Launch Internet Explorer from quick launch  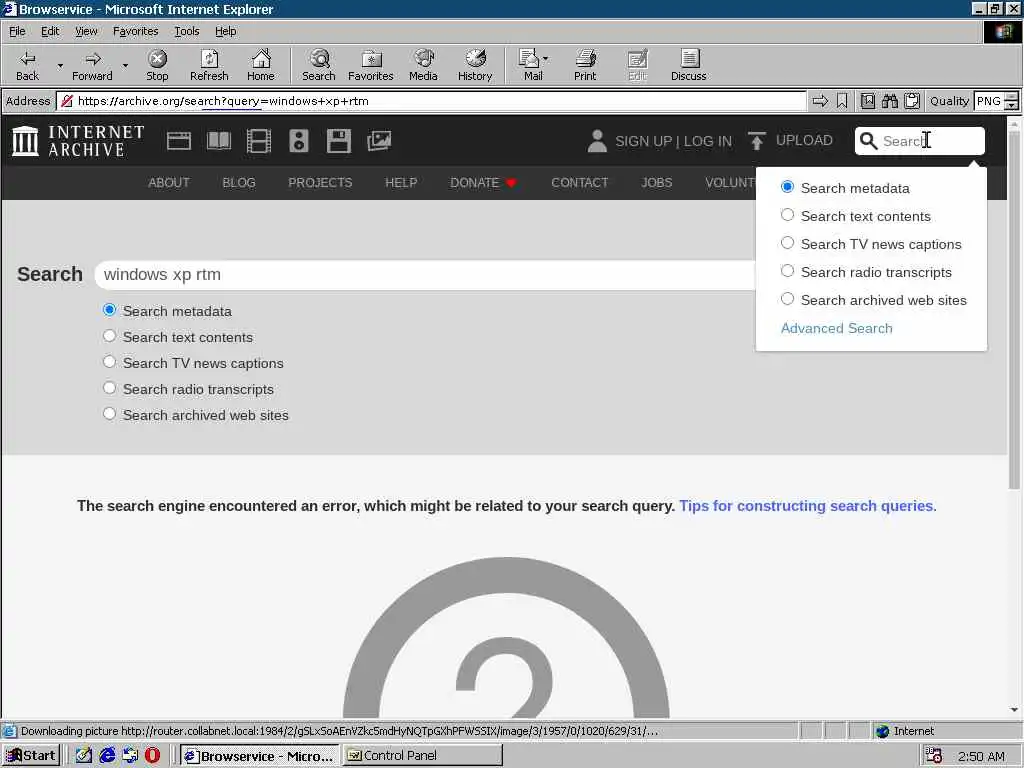pos(107,756)
